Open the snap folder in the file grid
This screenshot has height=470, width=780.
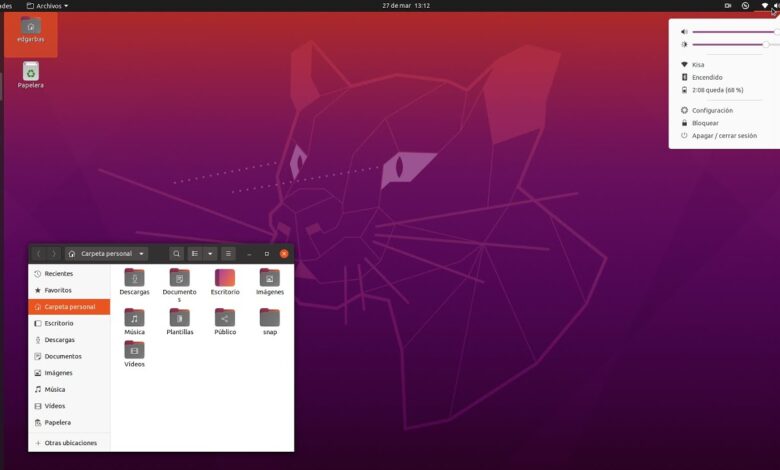(x=270, y=321)
